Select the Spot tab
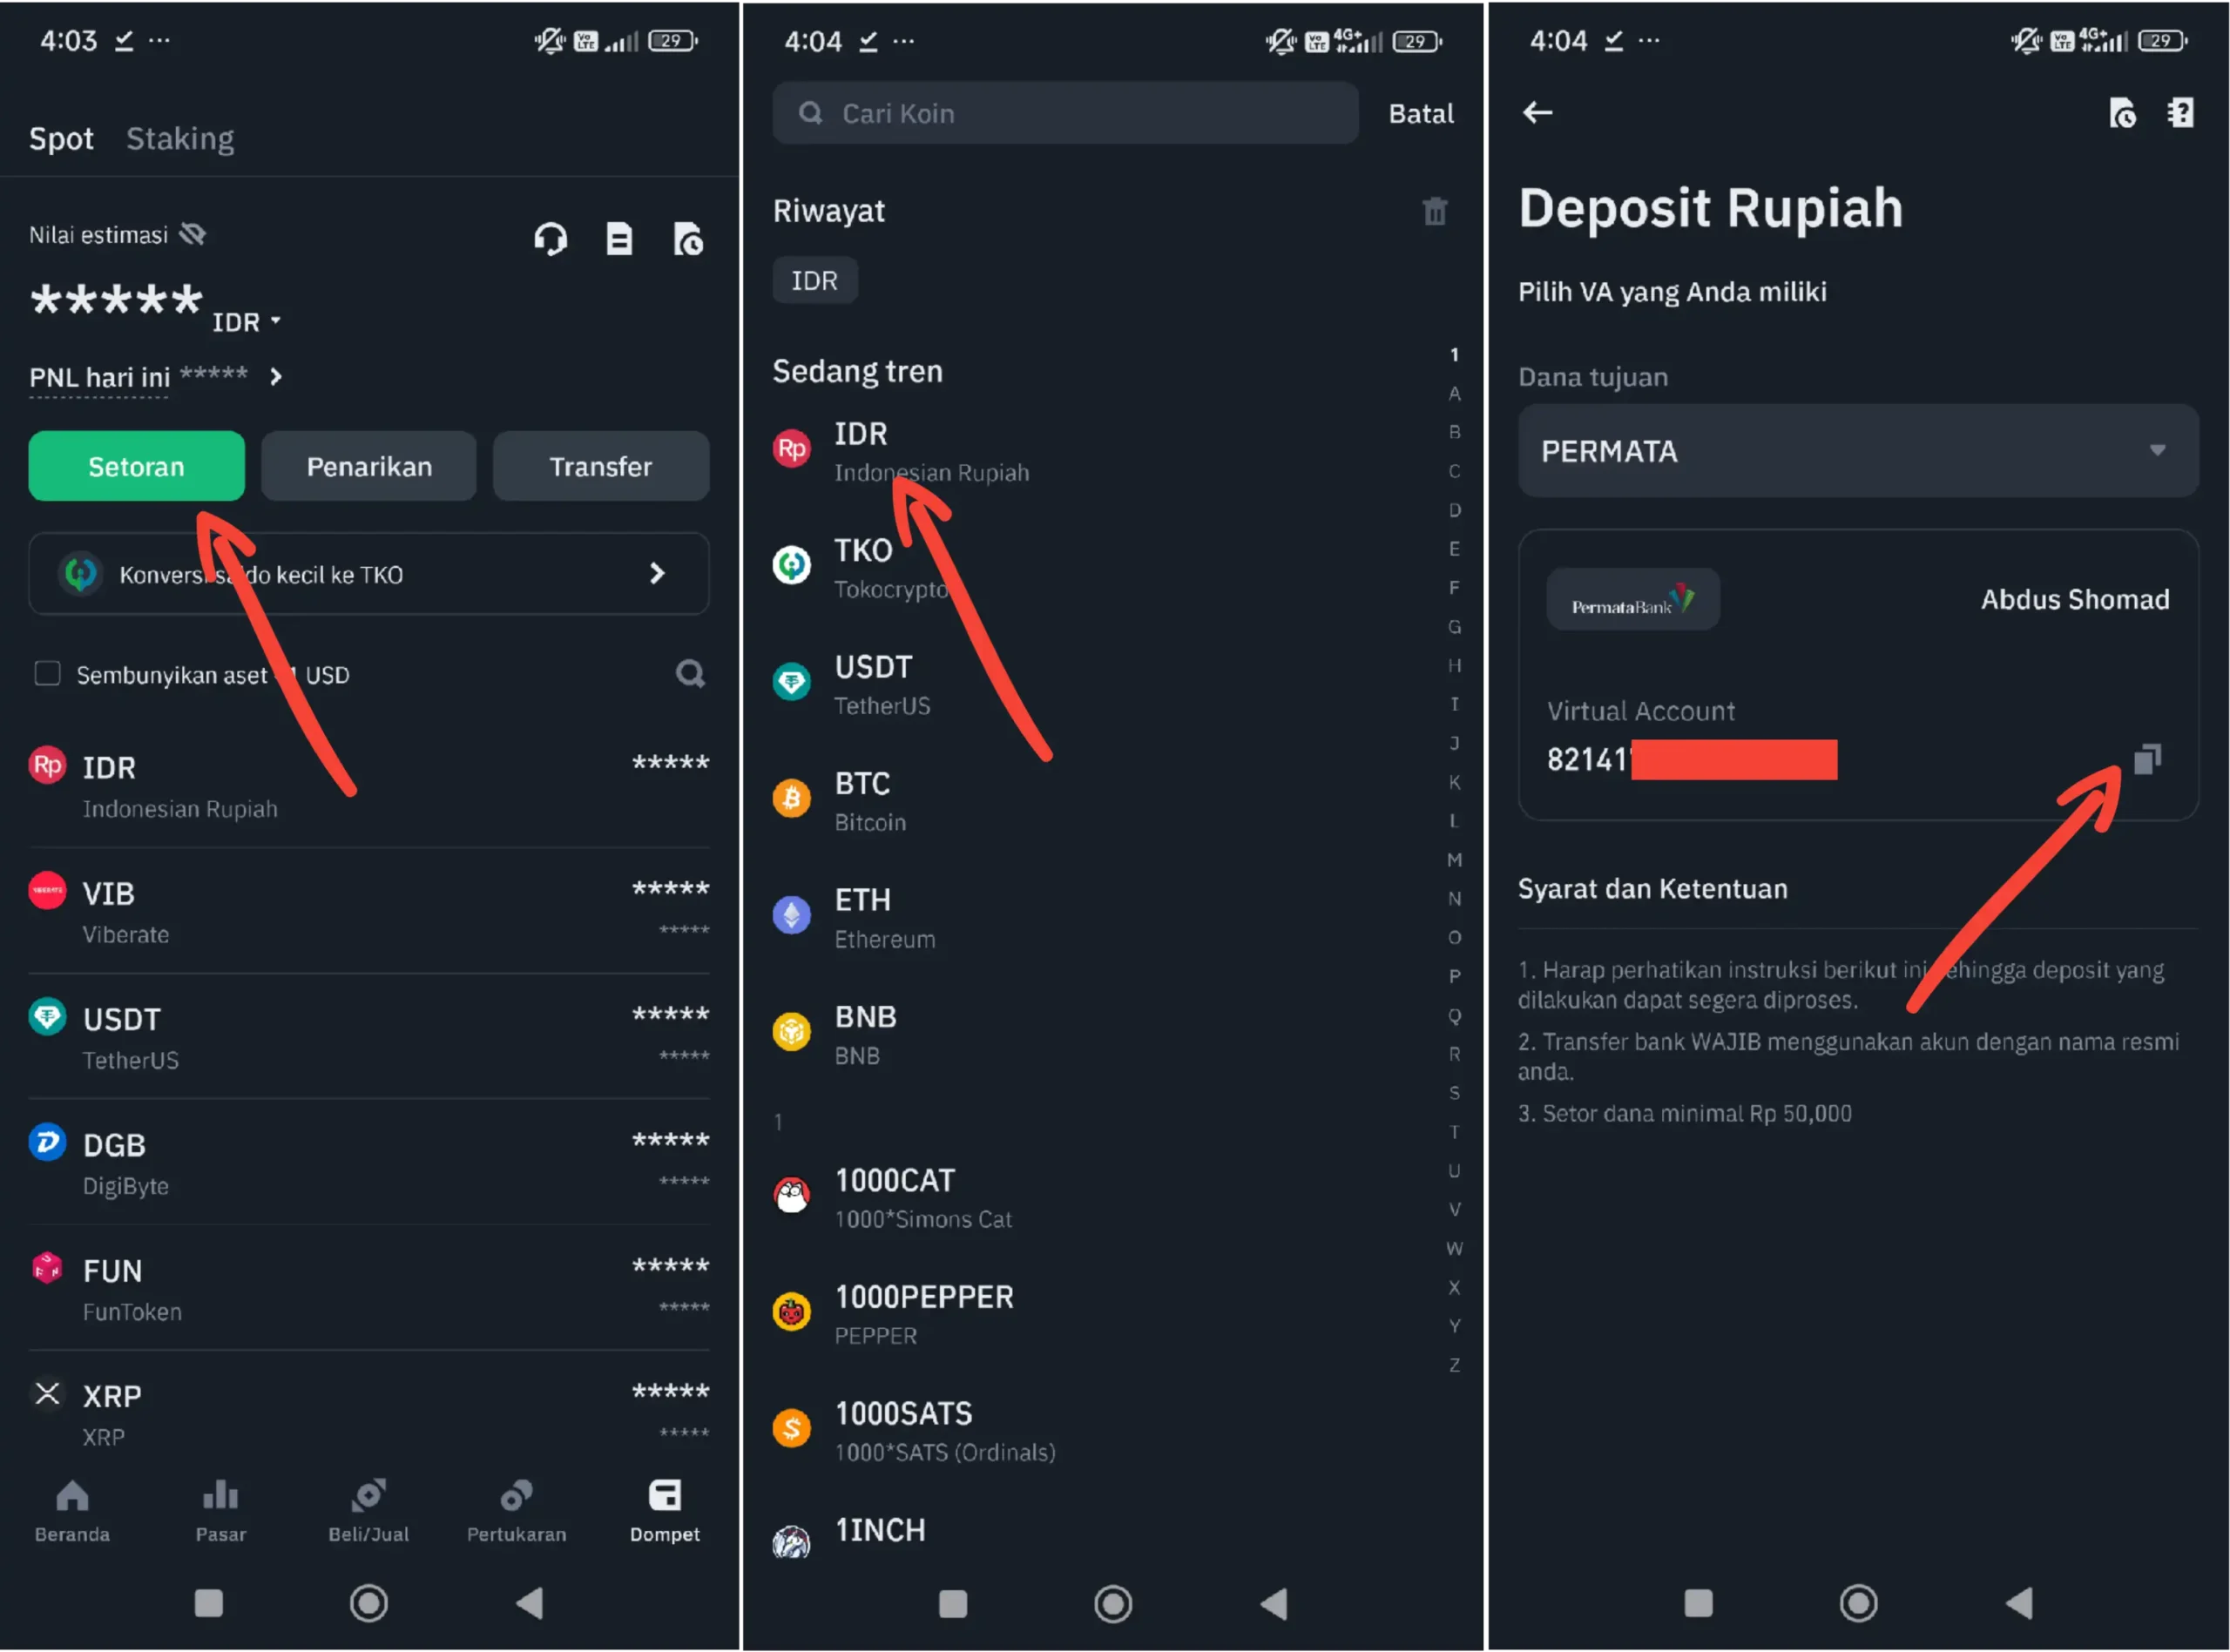This screenshot has width=2230, height=1652. [x=61, y=138]
